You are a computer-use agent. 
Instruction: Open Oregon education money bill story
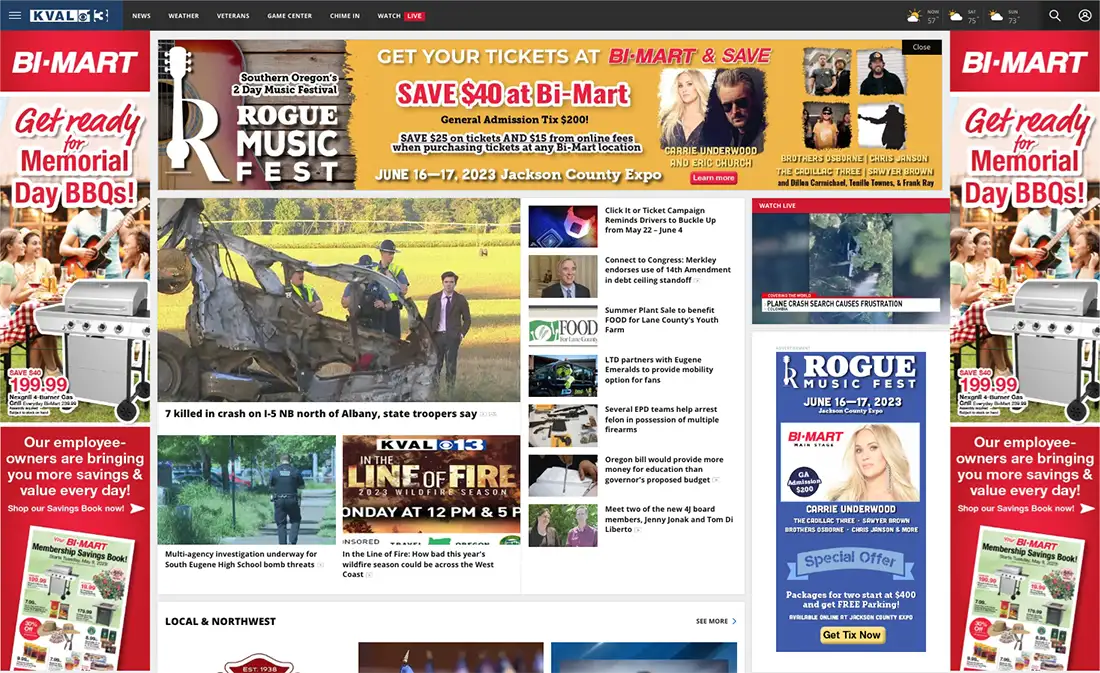click(x=664, y=469)
